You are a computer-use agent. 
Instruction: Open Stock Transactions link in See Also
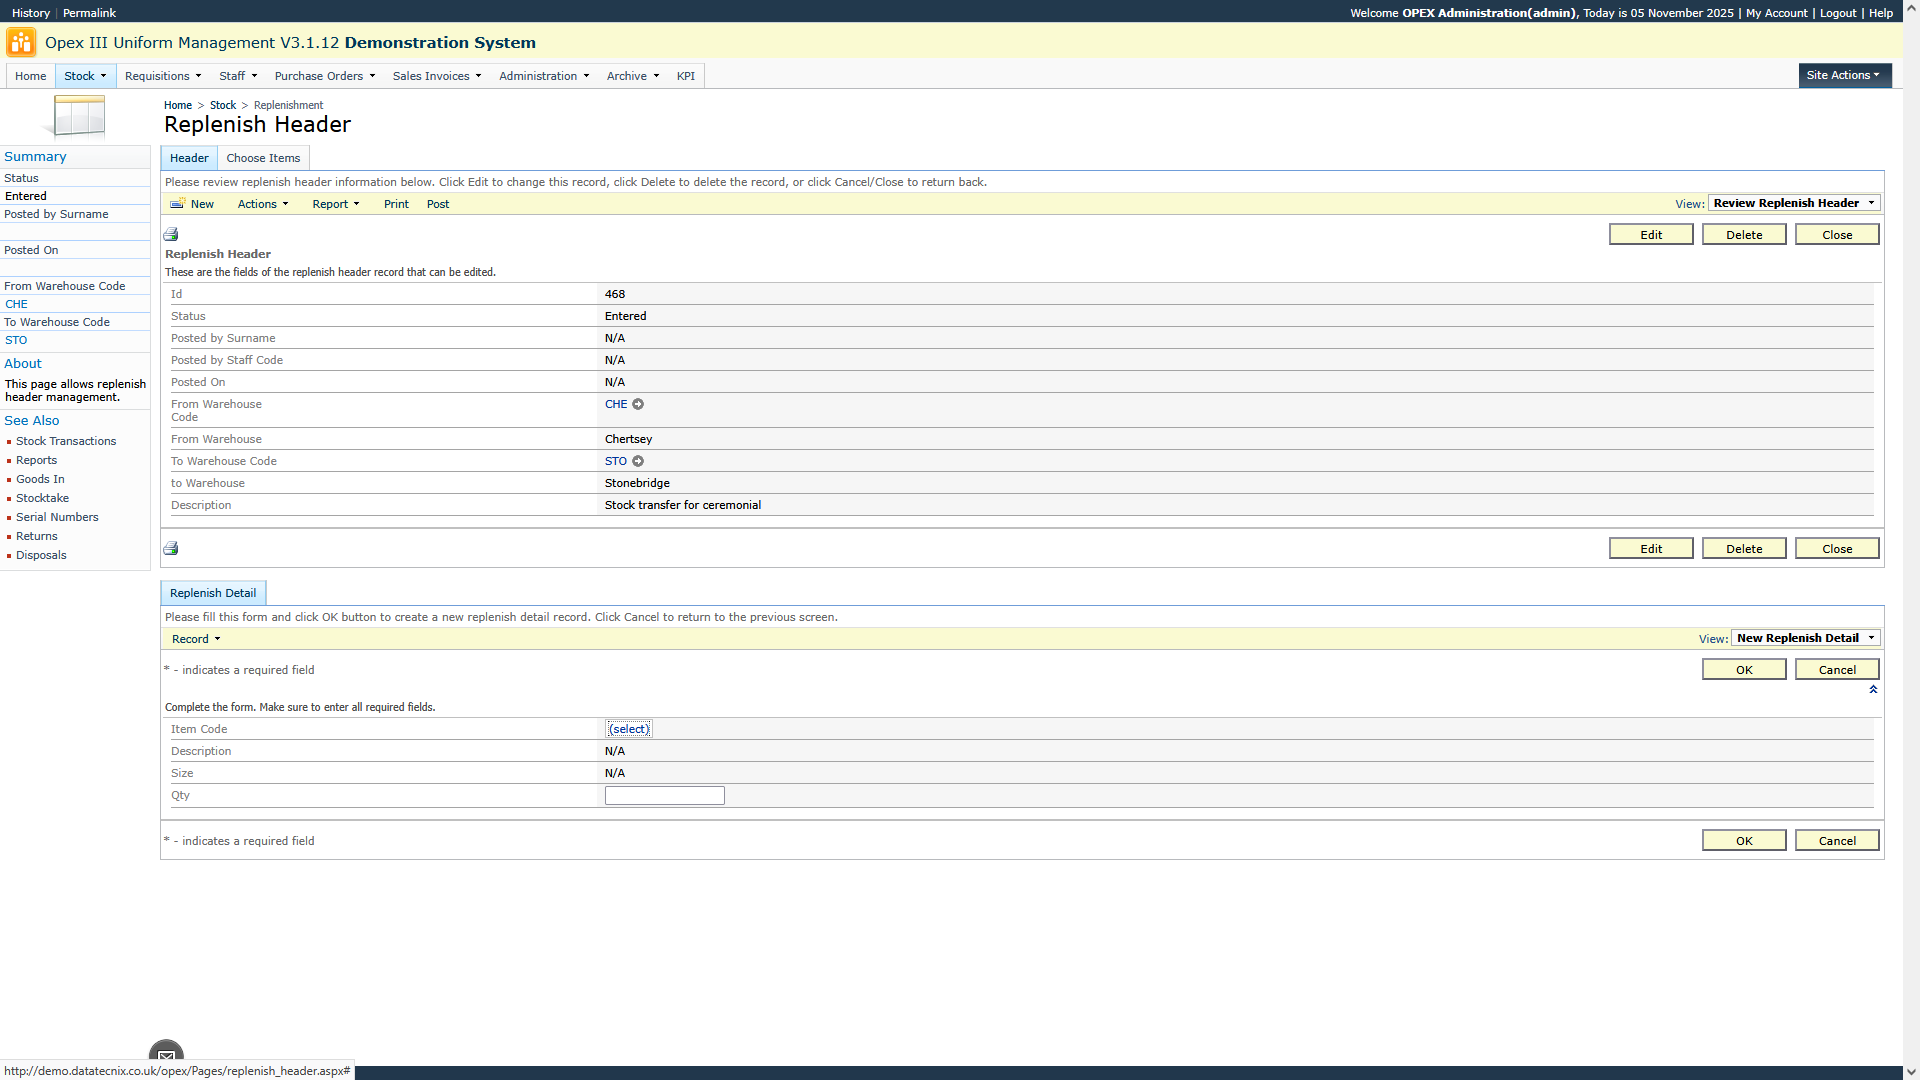pyautogui.click(x=66, y=441)
